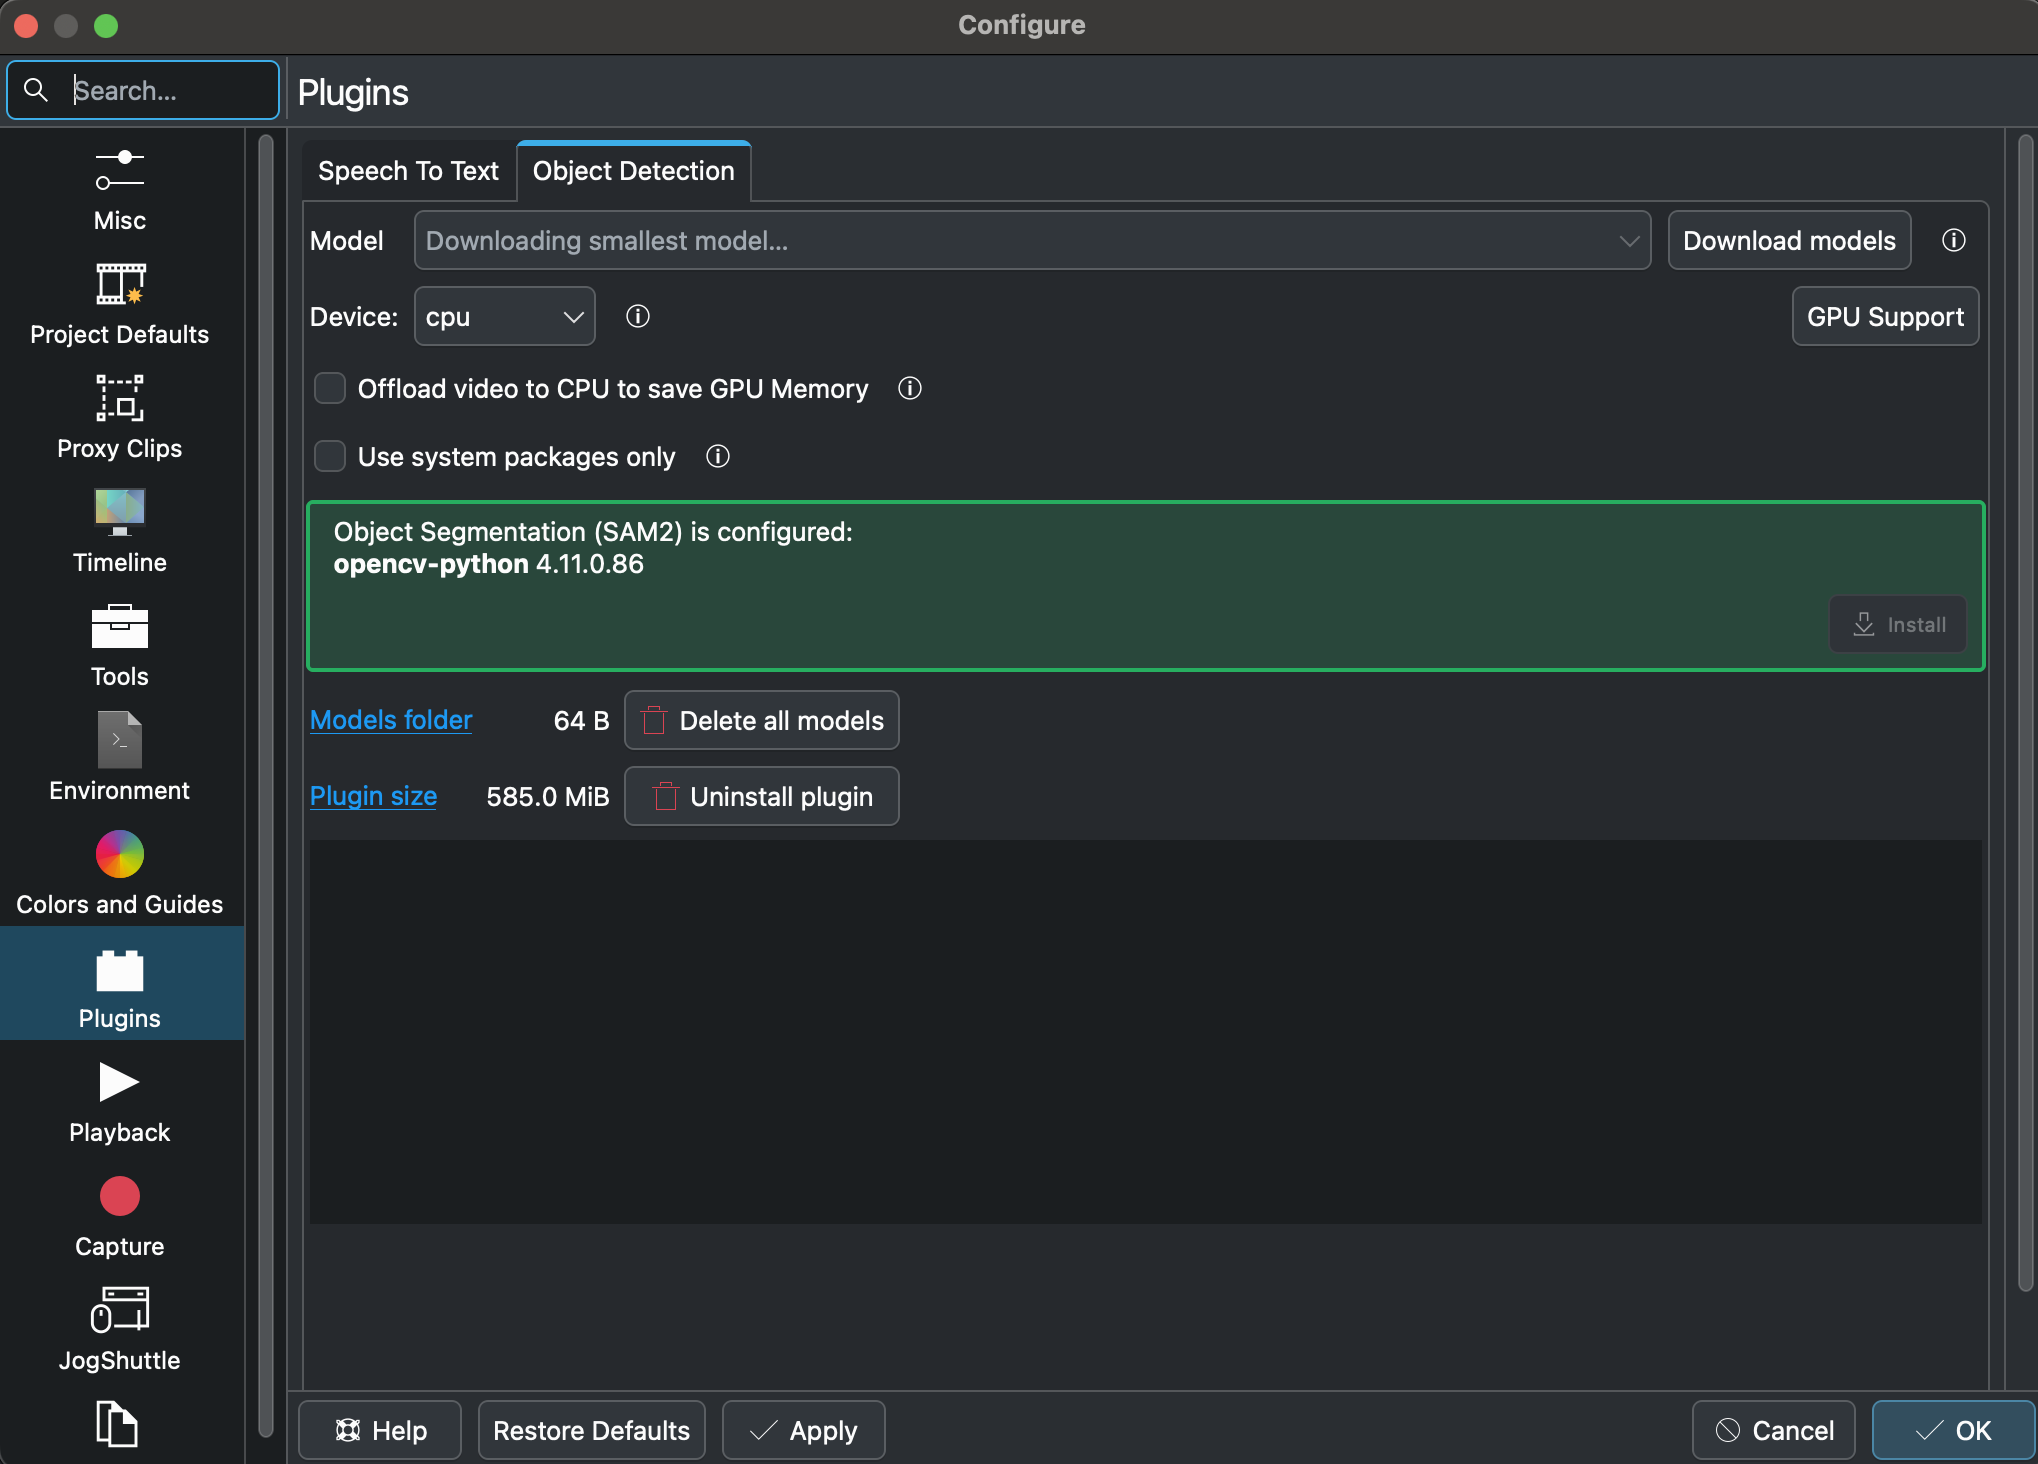Click the Cancel button
This screenshot has width=2038, height=1464.
1773,1430
